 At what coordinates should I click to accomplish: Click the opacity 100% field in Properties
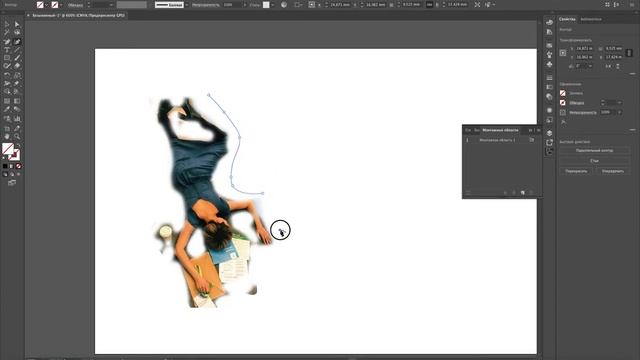pyautogui.click(x=608, y=112)
